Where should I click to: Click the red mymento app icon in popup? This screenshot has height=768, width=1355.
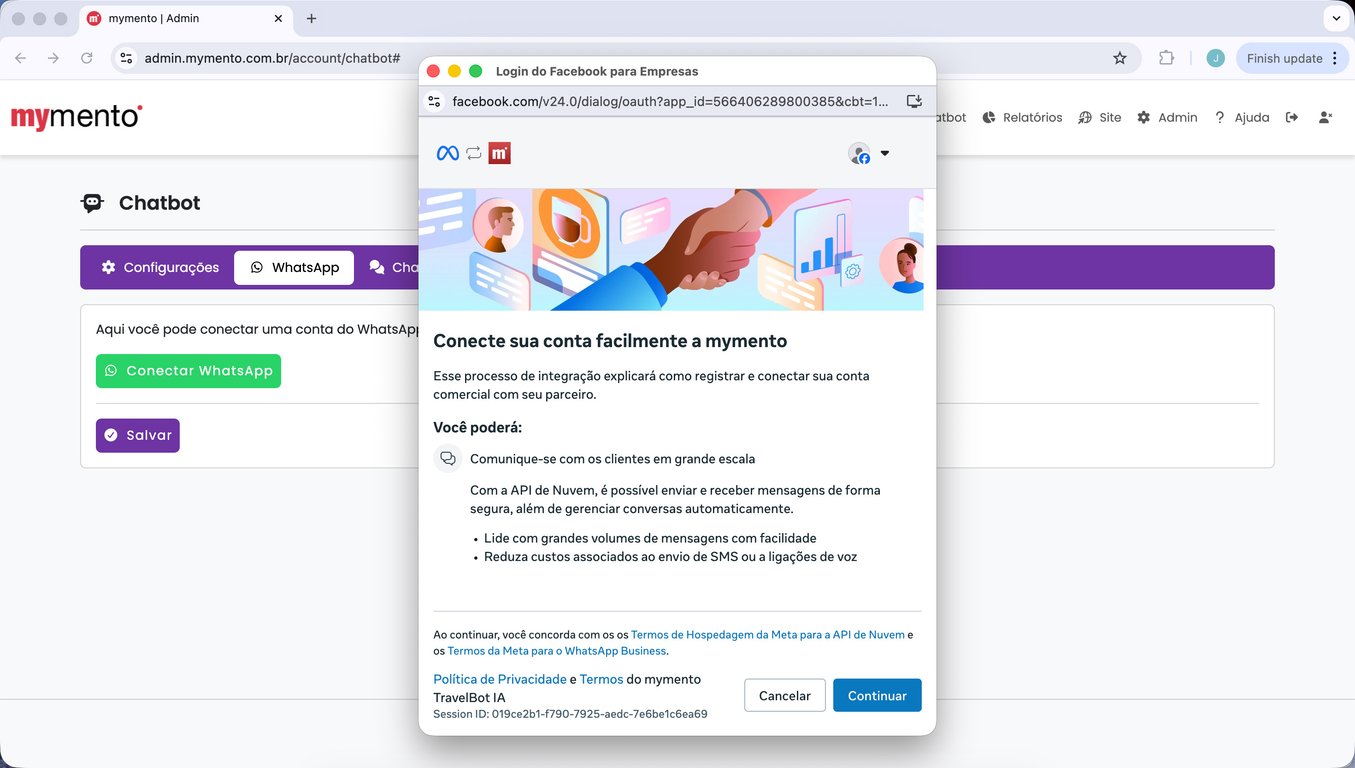tap(500, 153)
